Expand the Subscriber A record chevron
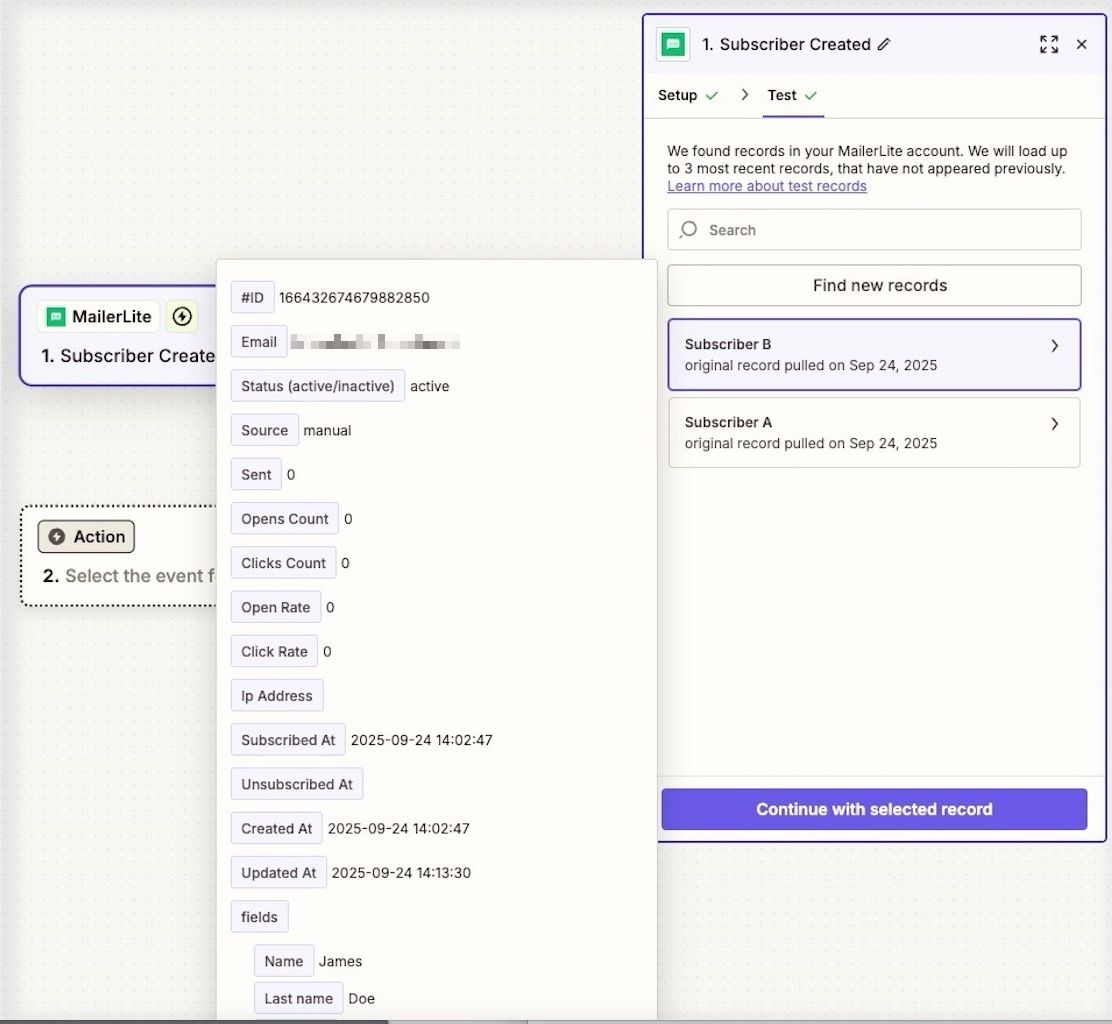 point(1055,423)
